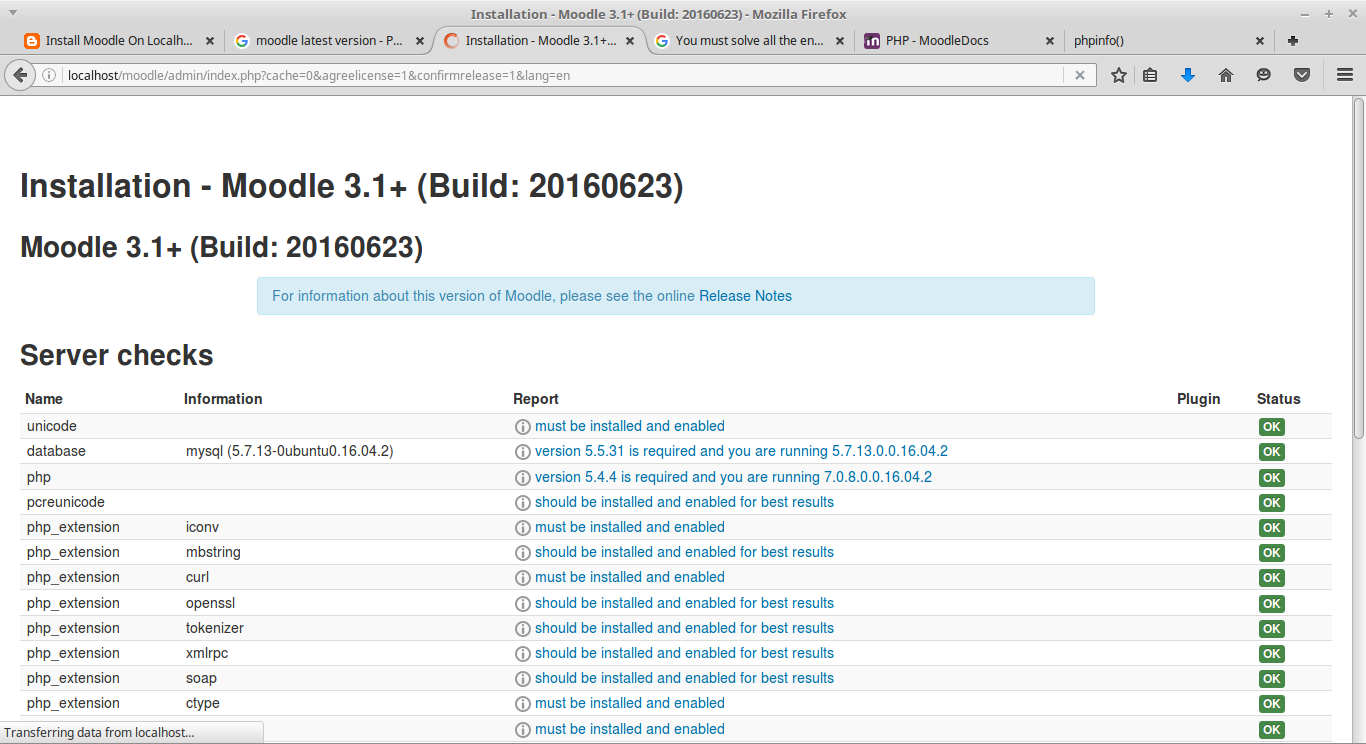Click the info icon in the curl row

522,578
